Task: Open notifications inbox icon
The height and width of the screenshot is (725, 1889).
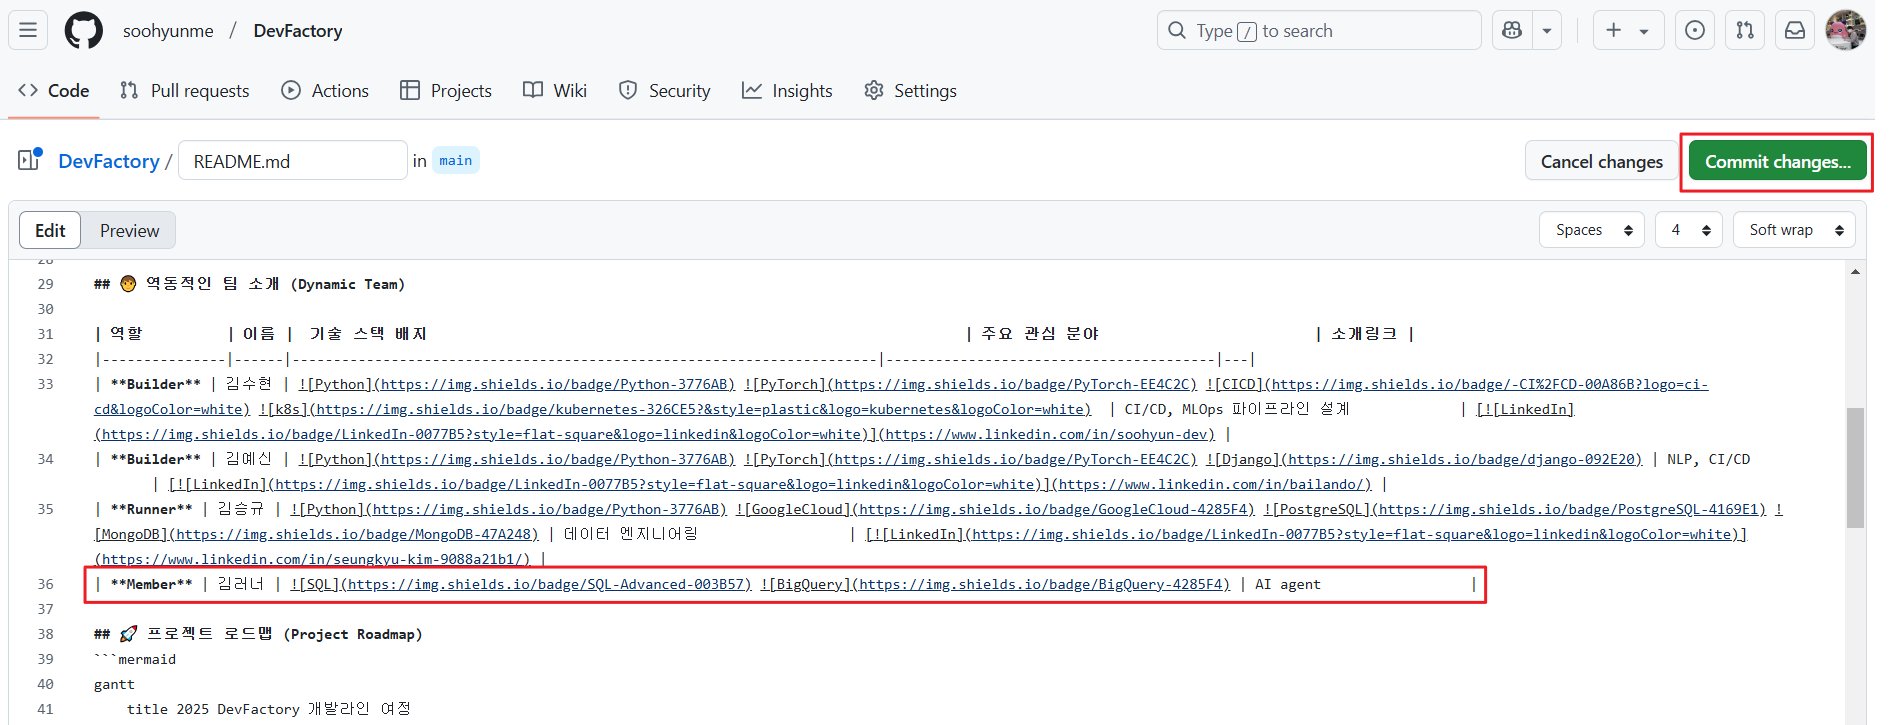Action: point(1795,30)
